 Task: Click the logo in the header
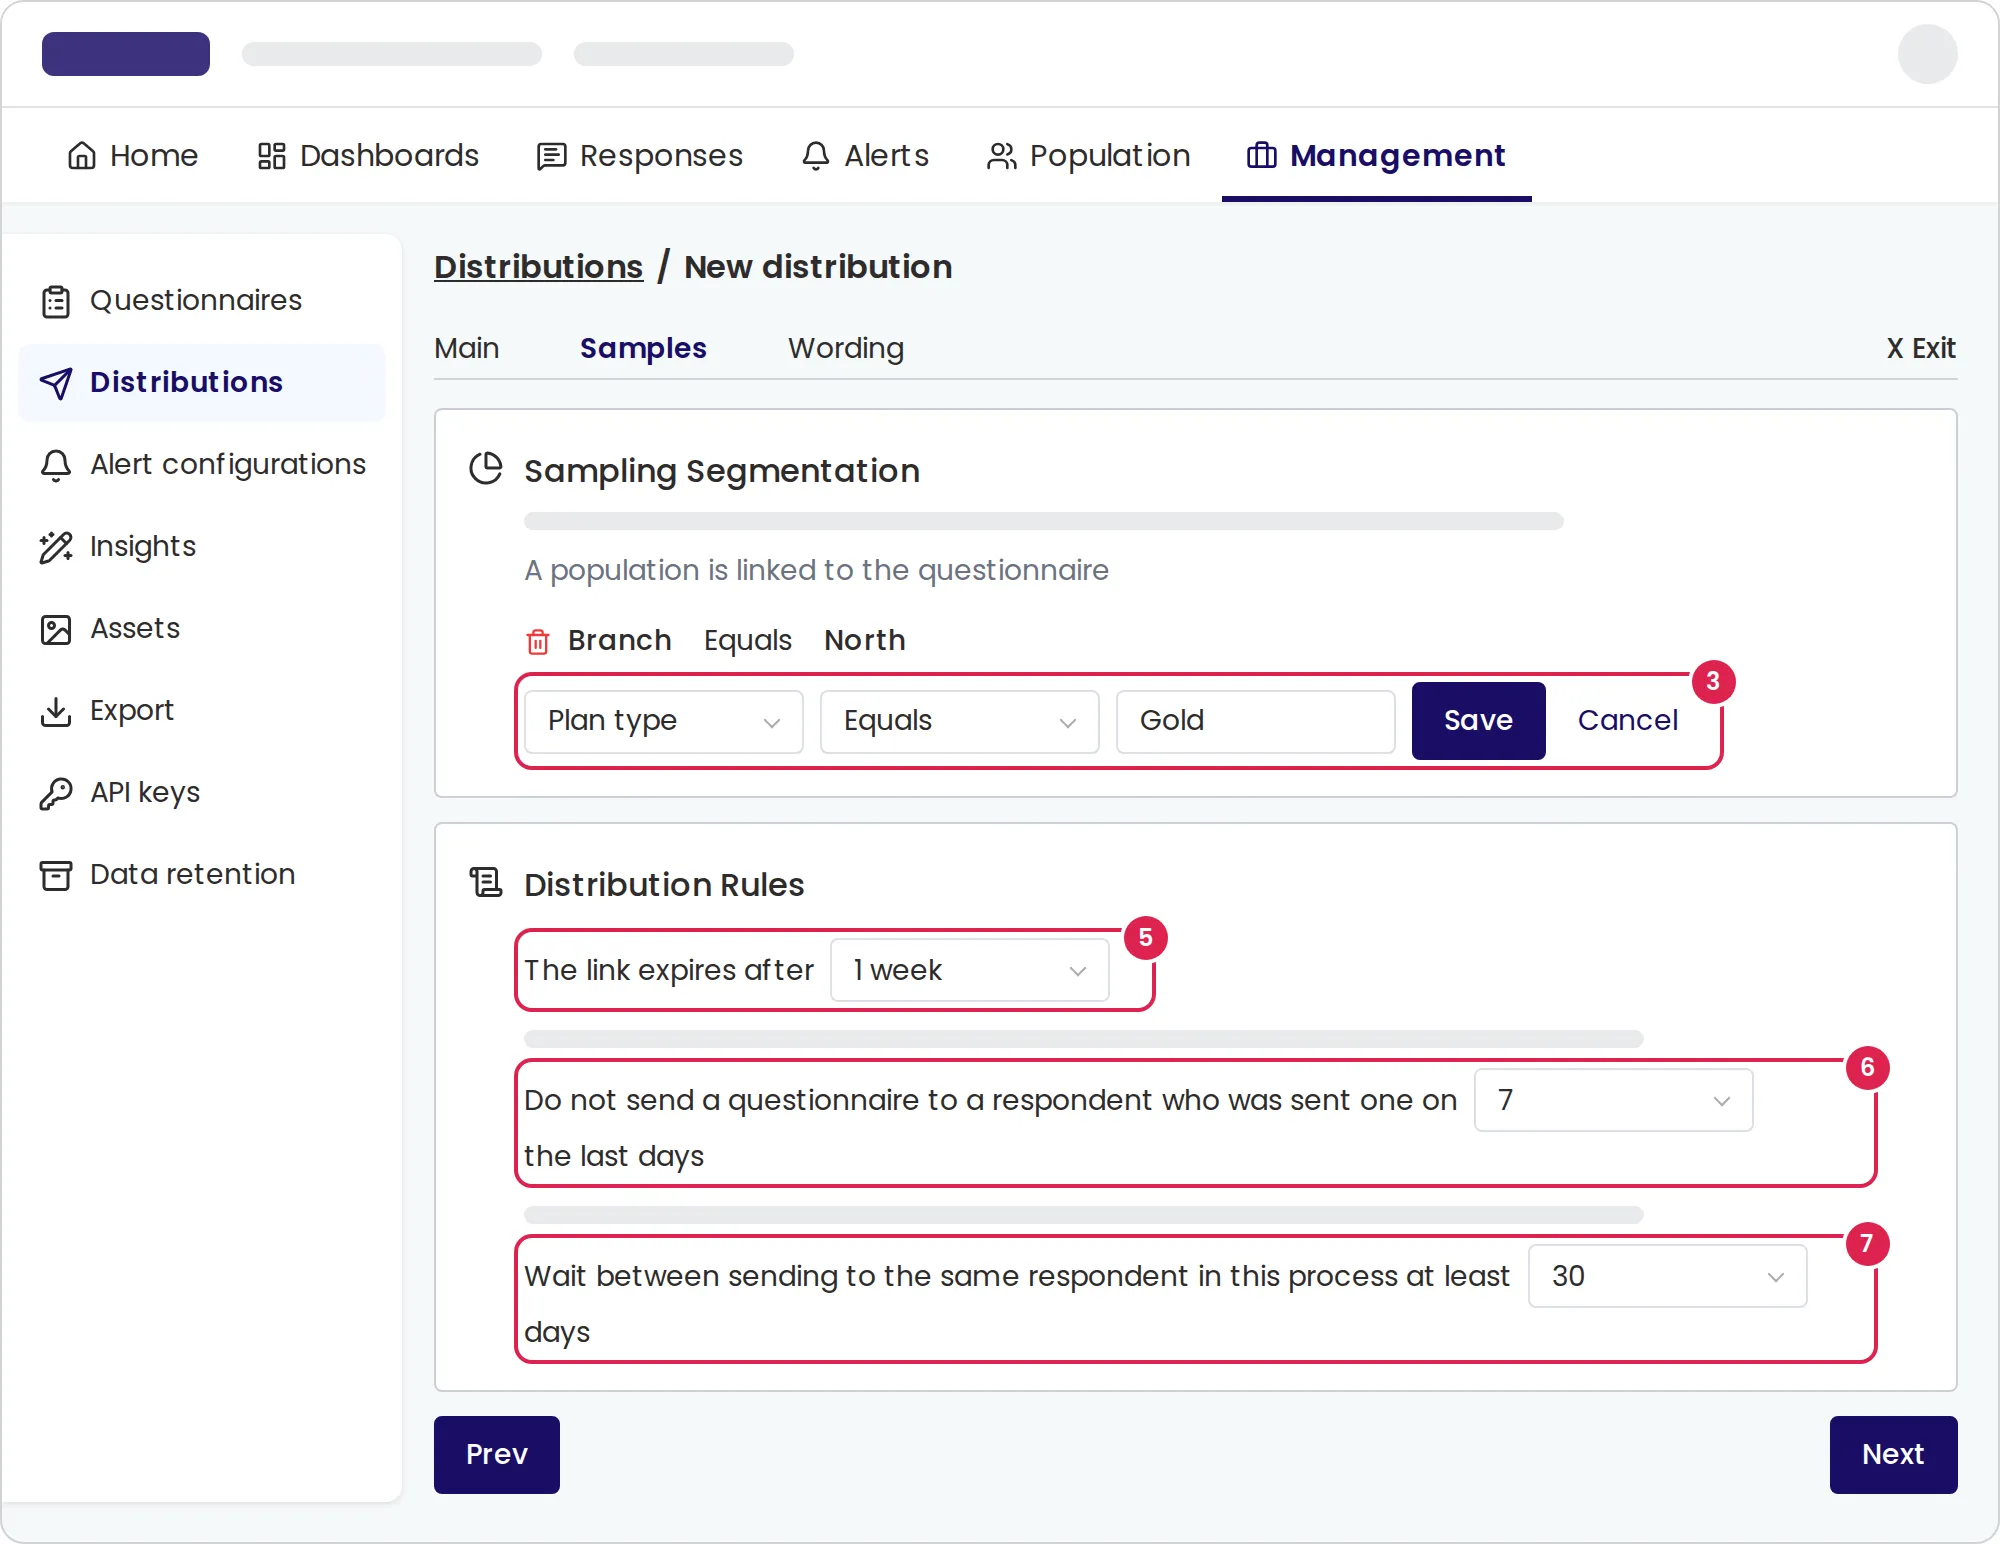tap(126, 54)
